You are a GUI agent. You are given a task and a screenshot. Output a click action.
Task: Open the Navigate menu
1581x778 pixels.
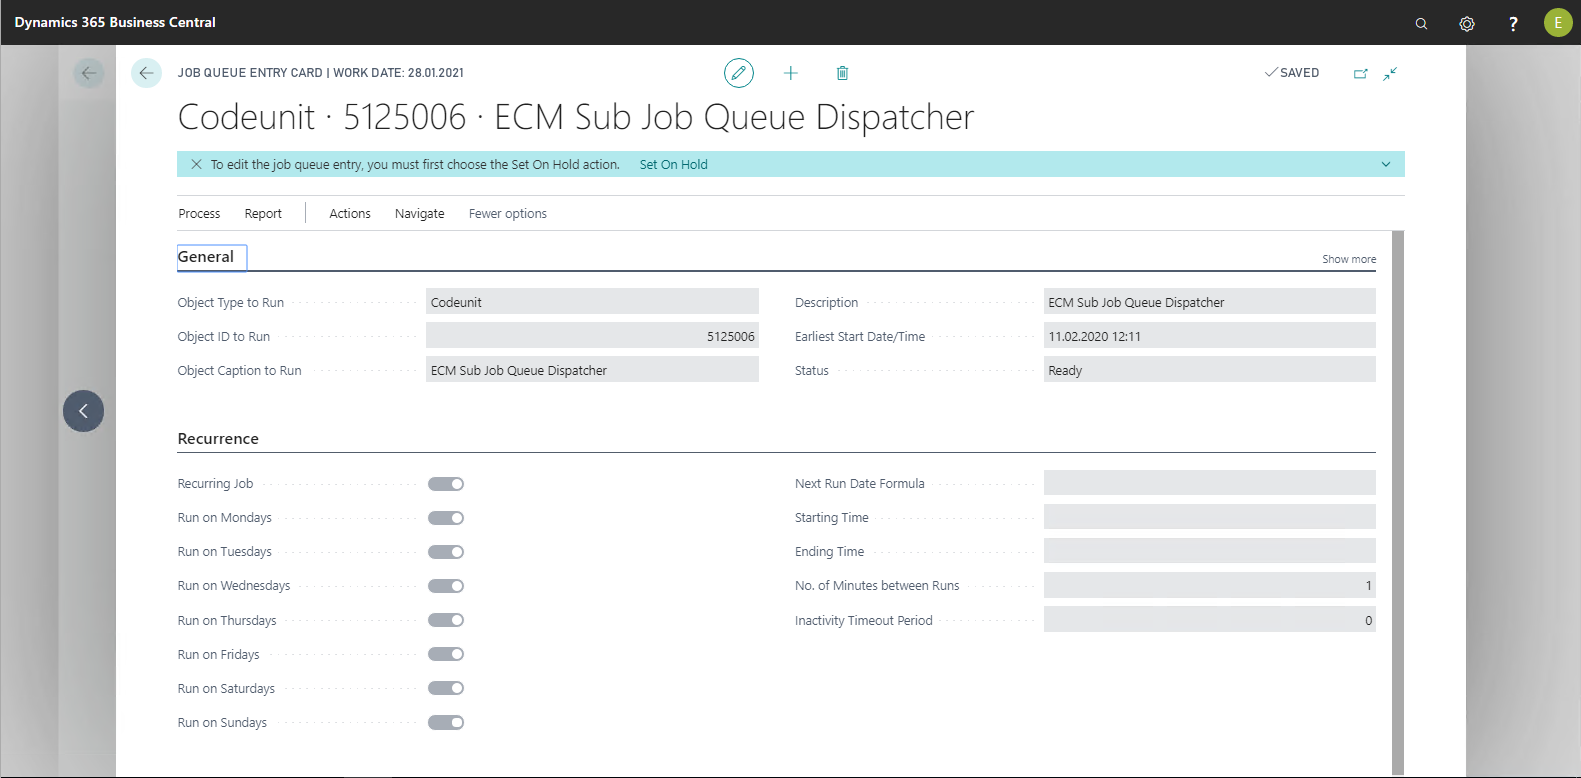(419, 214)
